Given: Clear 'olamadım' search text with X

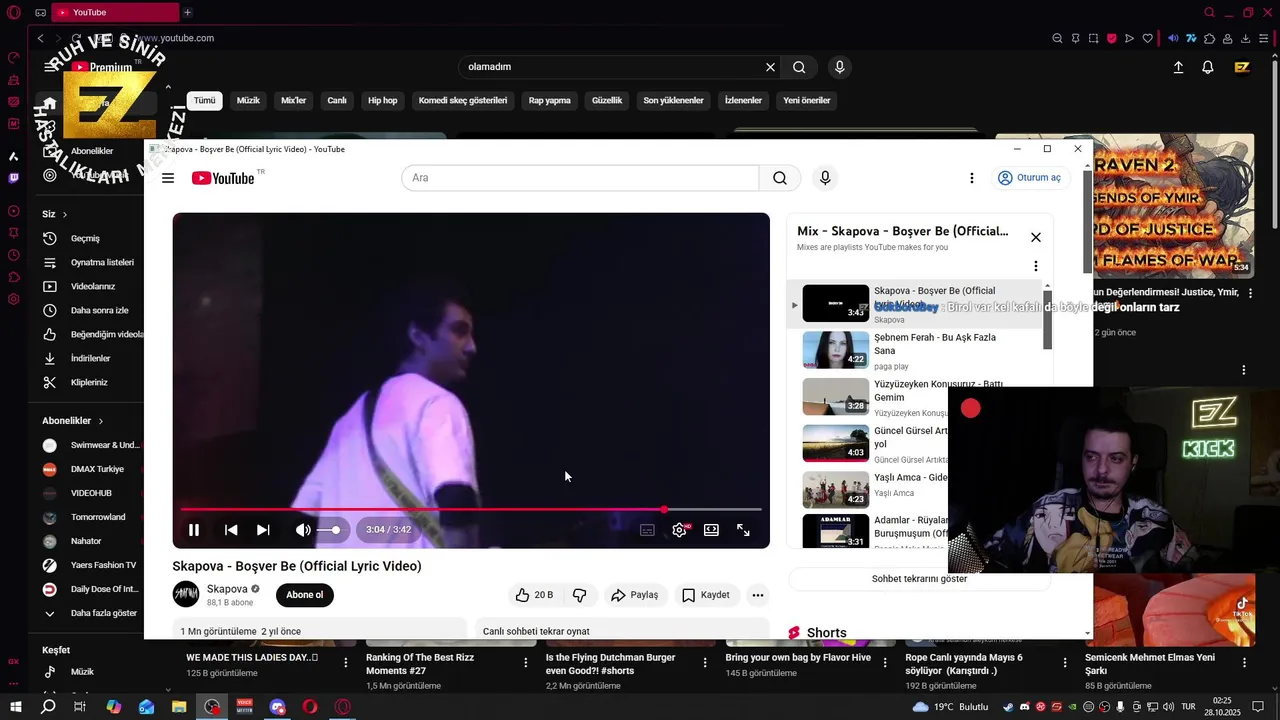Looking at the screenshot, I should tap(770, 67).
